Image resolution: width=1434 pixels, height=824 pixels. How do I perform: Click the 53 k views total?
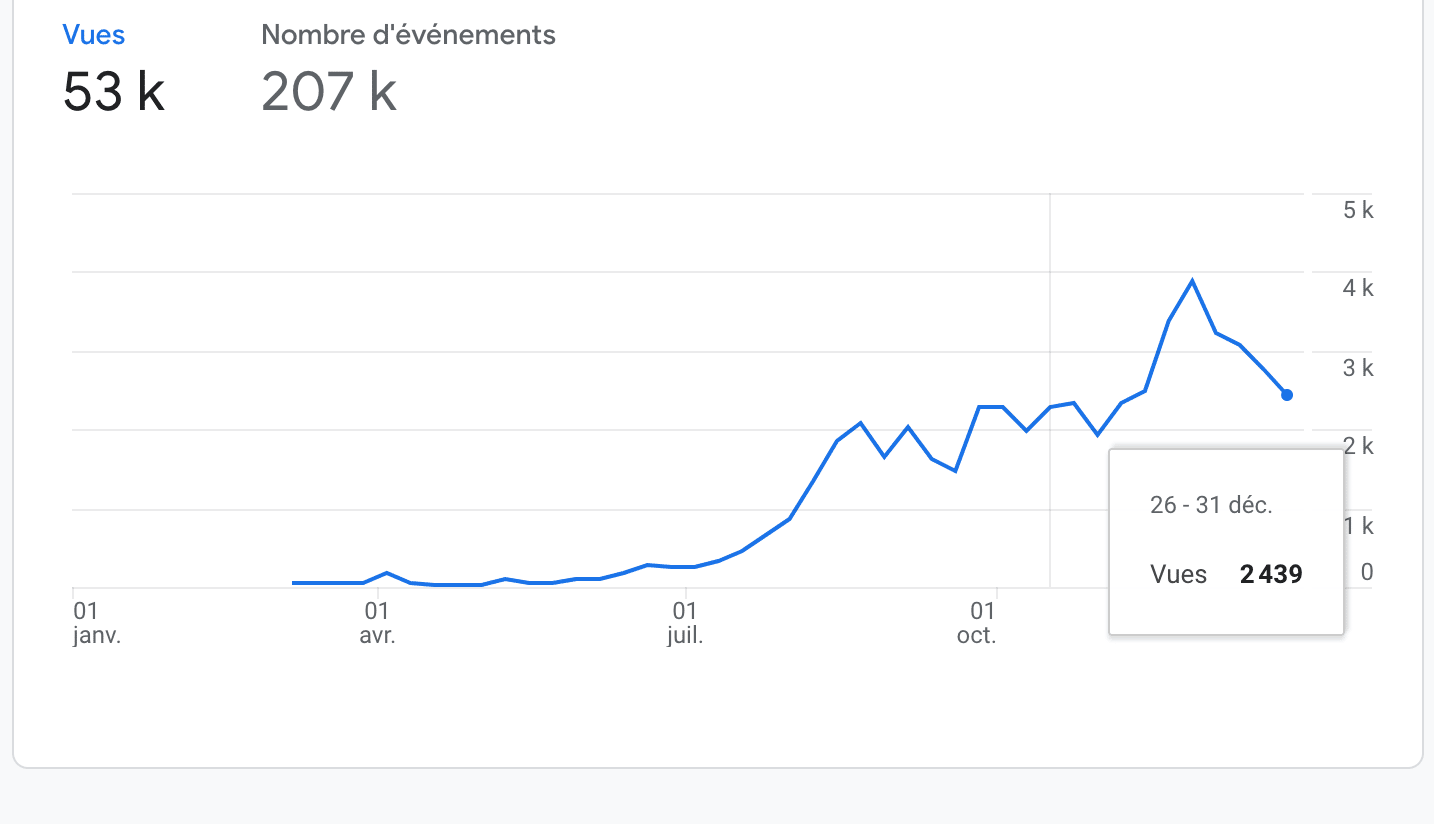pyautogui.click(x=113, y=92)
